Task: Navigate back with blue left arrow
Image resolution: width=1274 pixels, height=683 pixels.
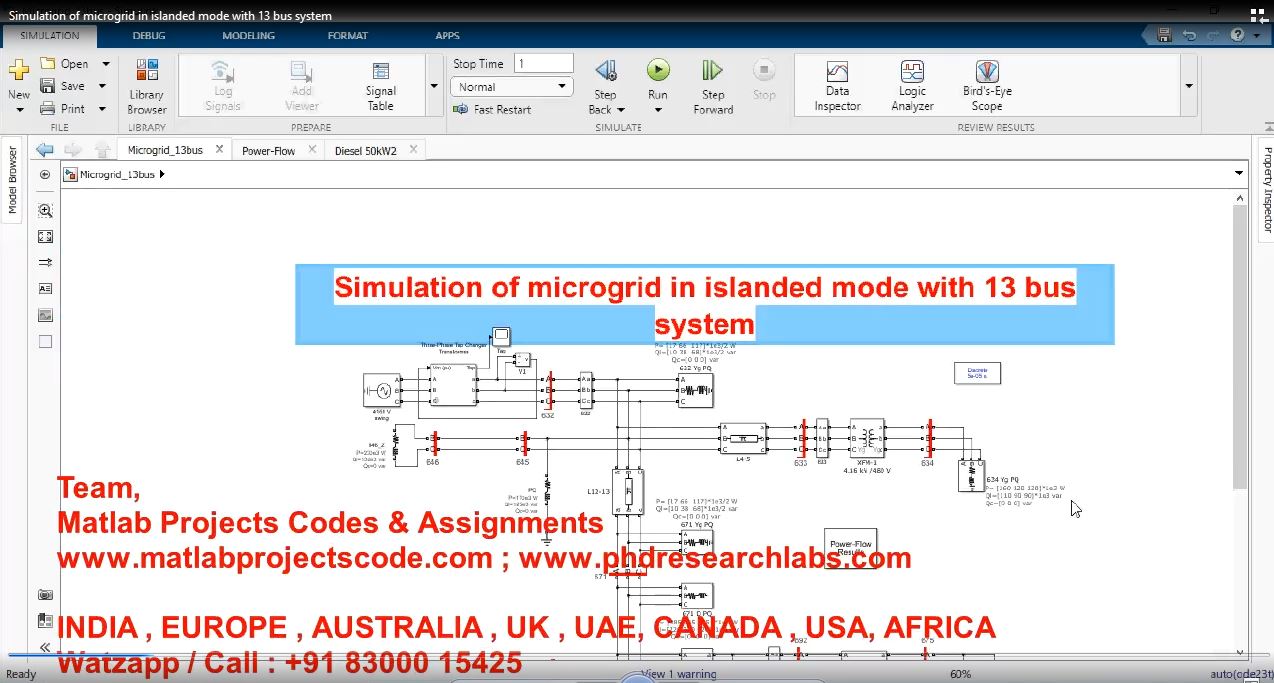Action: click(45, 150)
